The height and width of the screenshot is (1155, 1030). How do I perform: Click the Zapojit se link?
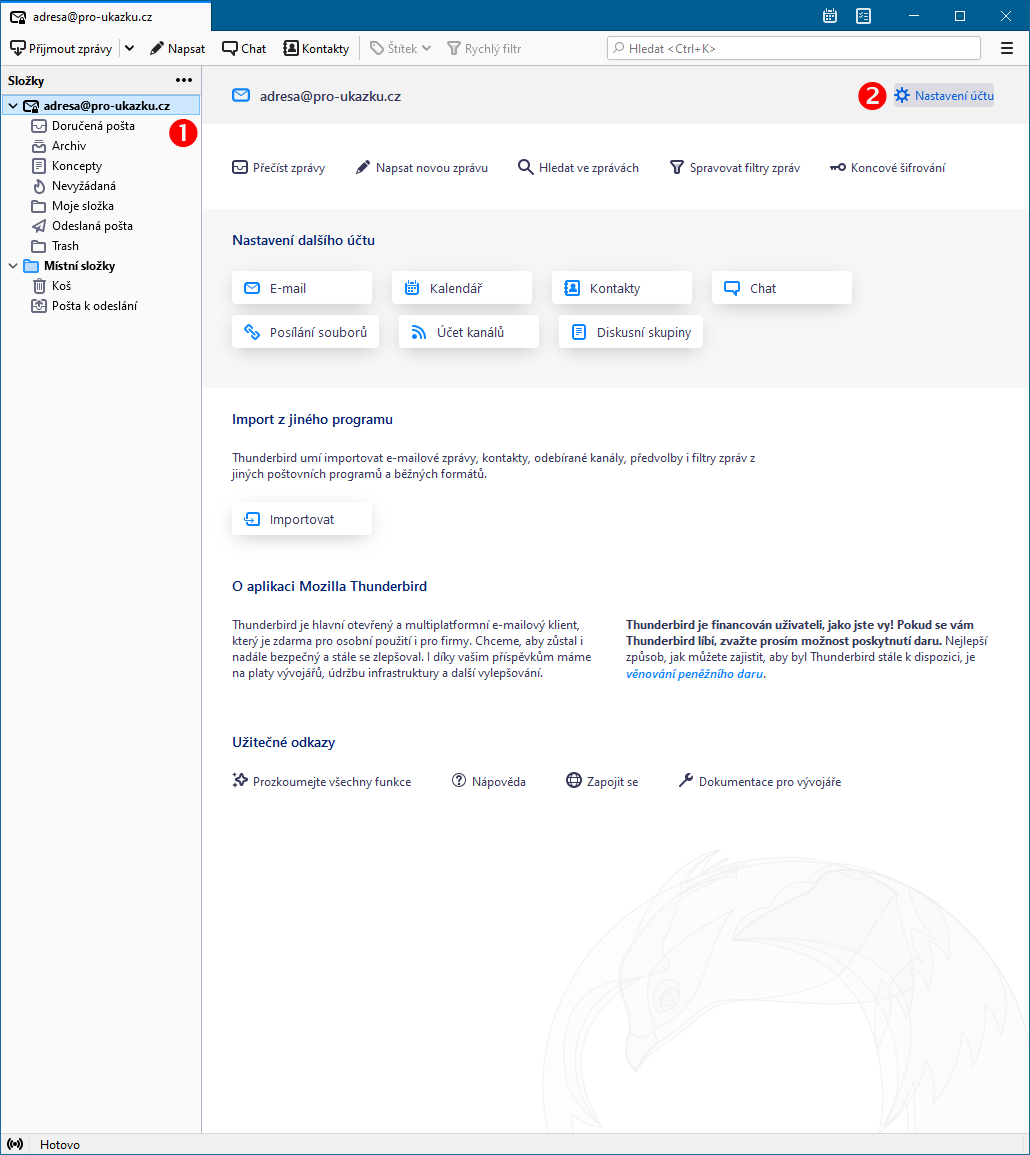(x=602, y=782)
